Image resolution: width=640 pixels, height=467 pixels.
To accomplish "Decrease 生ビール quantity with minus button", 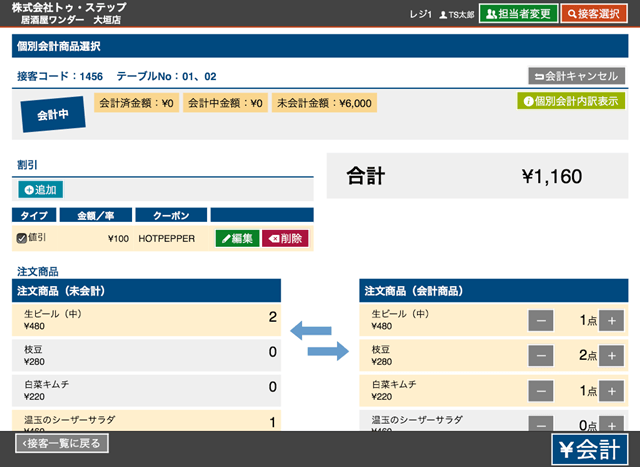I will tap(540, 321).
